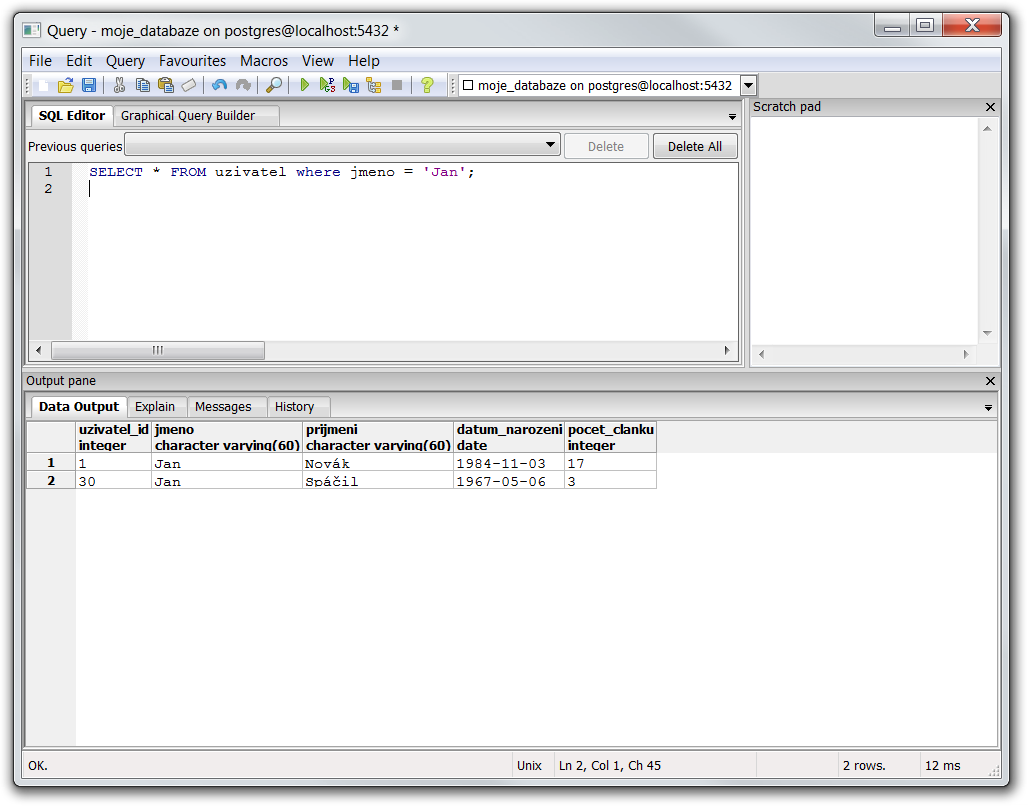Screen dimensions: 1028x806
Task: Open help with the yellow question mark icon
Action: pos(427,86)
